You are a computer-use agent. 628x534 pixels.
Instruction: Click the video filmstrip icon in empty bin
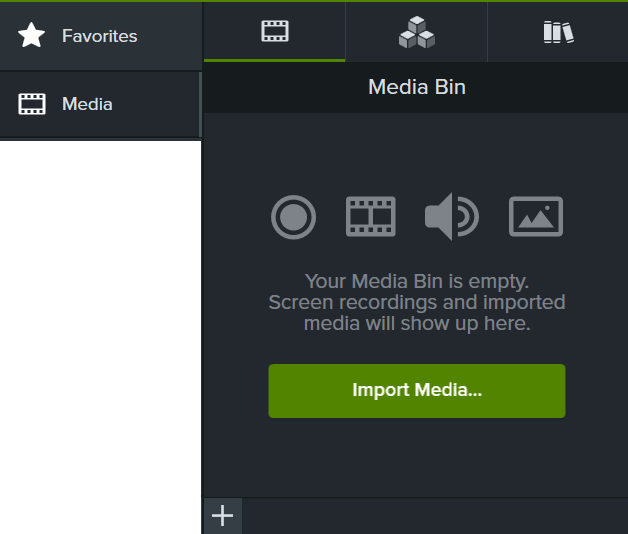point(371,217)
